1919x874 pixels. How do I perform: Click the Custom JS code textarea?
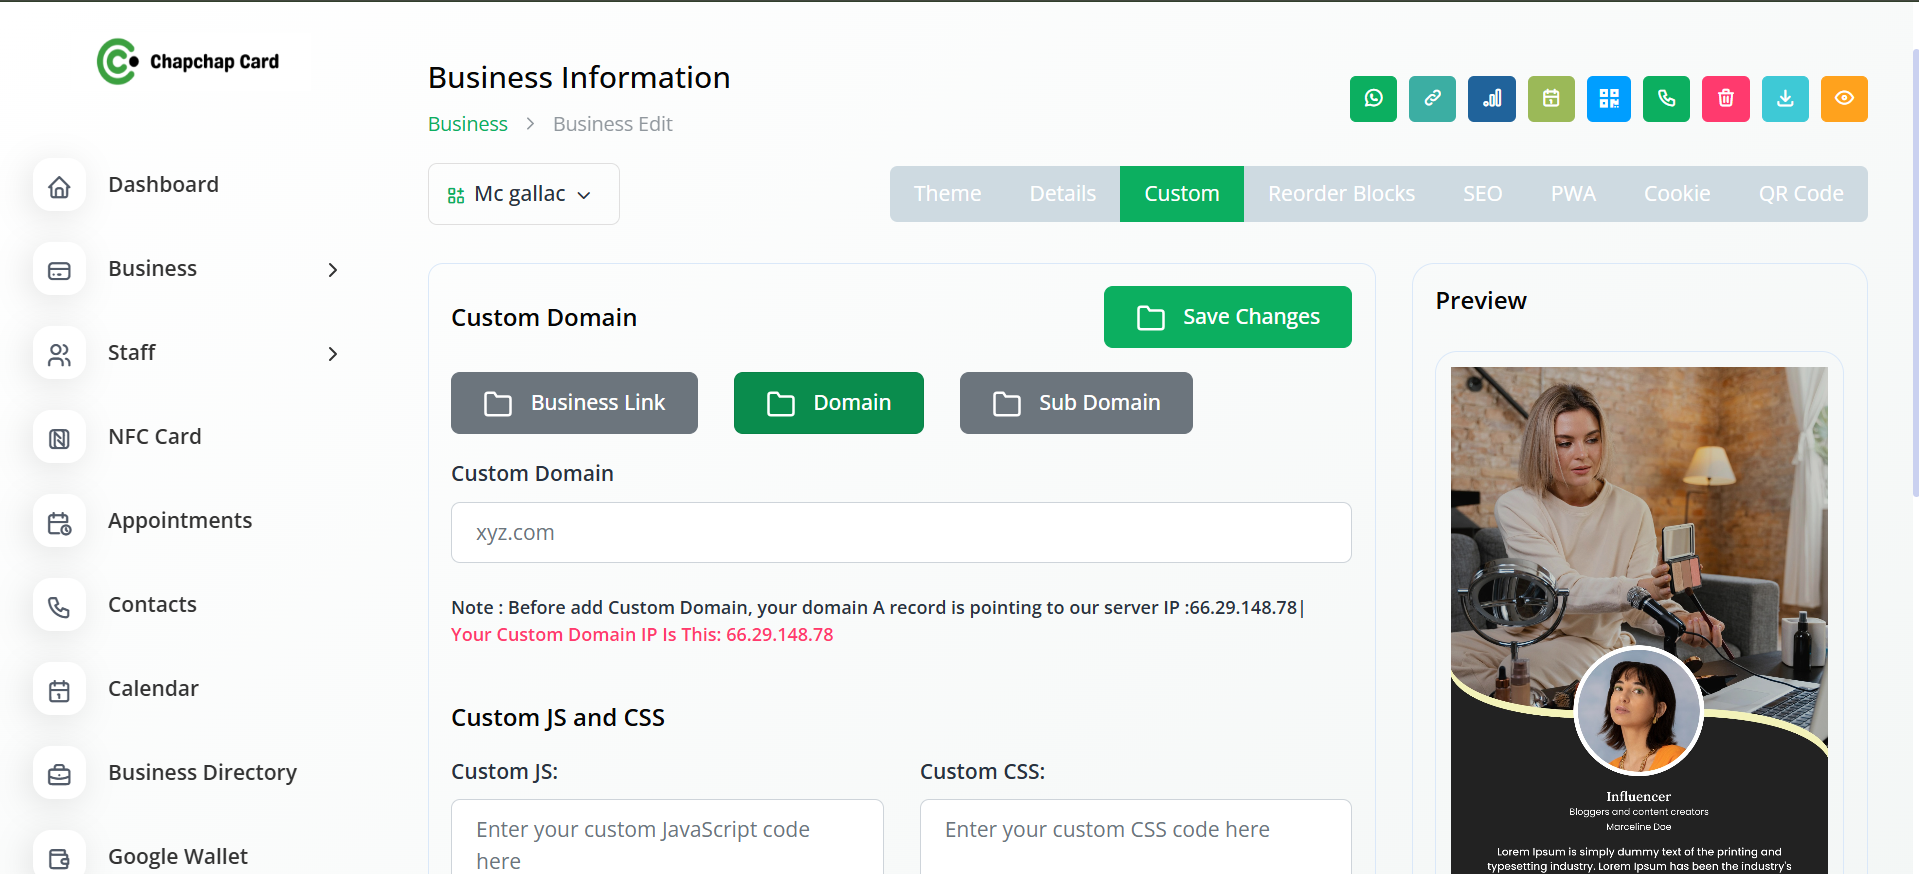(667, 837)
